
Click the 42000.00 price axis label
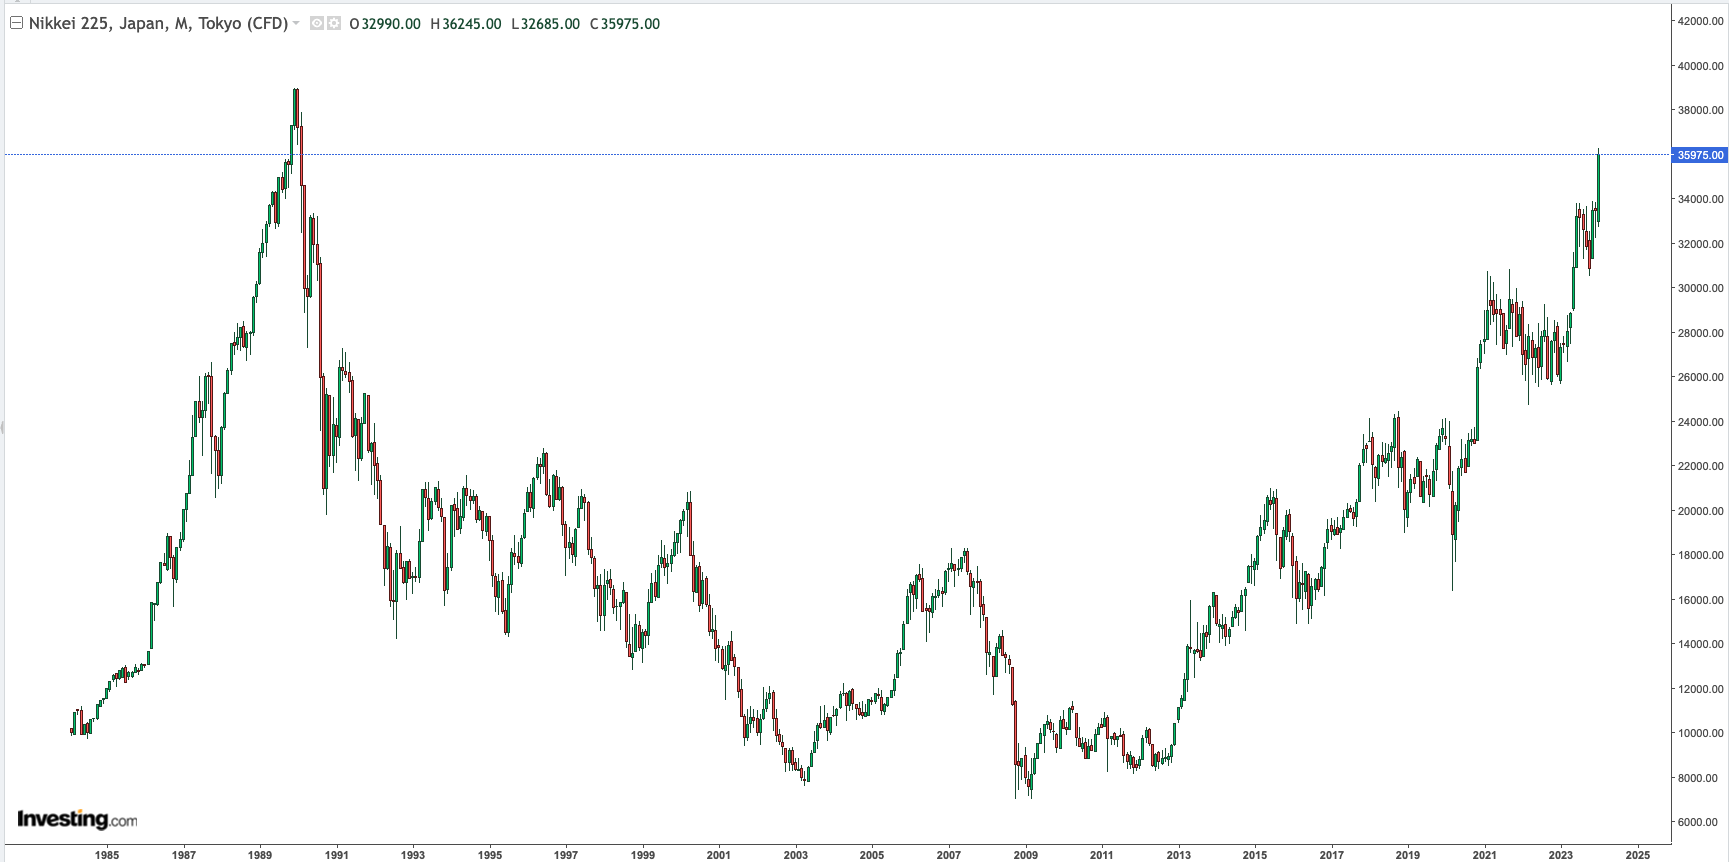(1700, 21)
